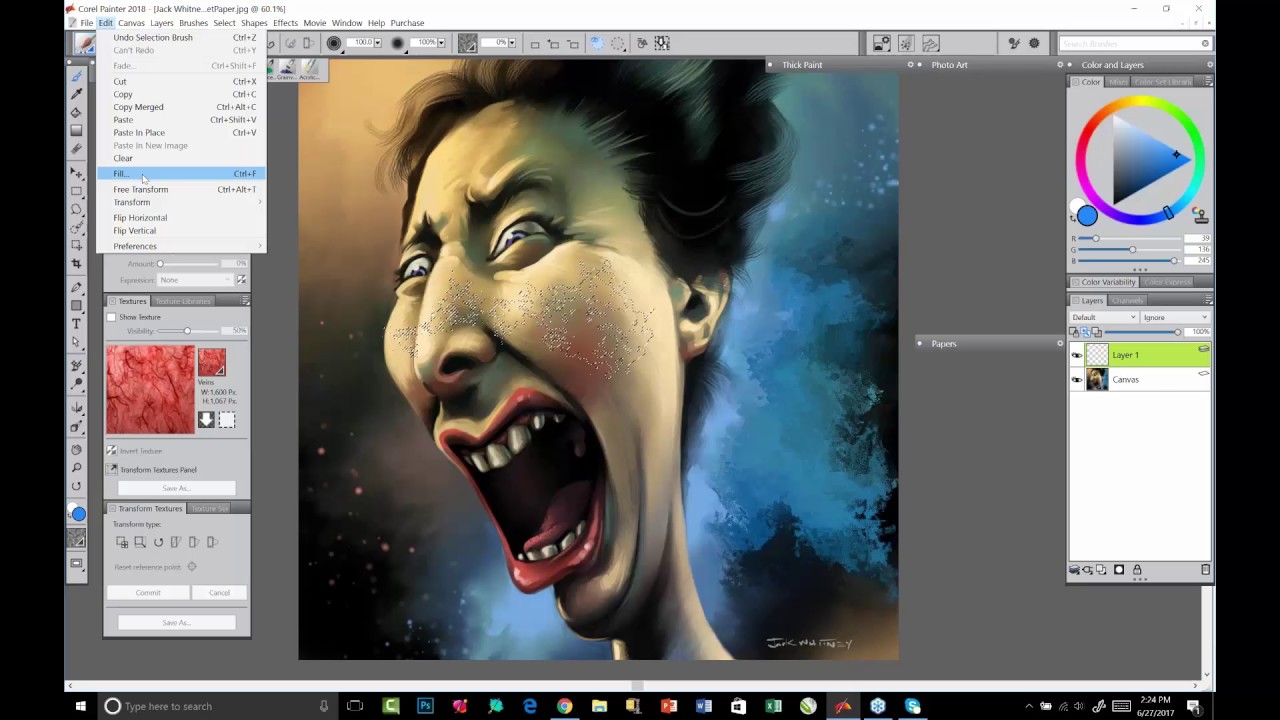Click the Delete layer trash icon
Screen dimensions: 1280x720
(1205, 570)
